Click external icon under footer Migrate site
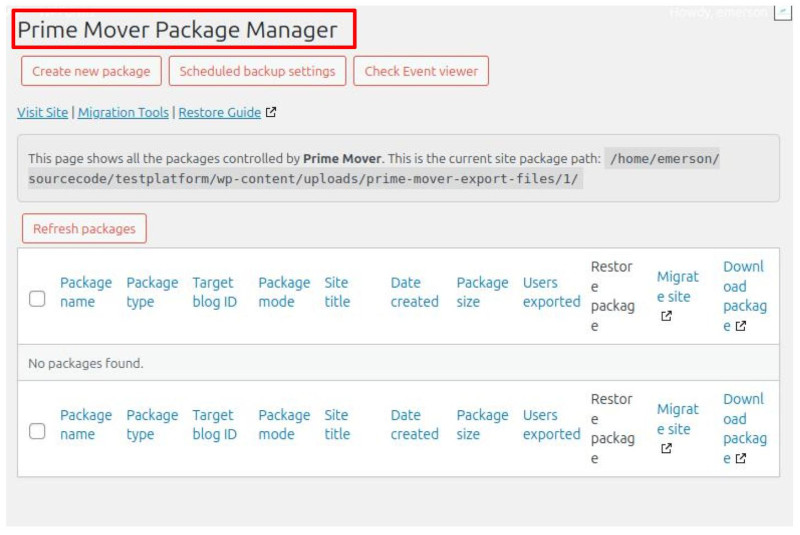 [x=666, y=448]
